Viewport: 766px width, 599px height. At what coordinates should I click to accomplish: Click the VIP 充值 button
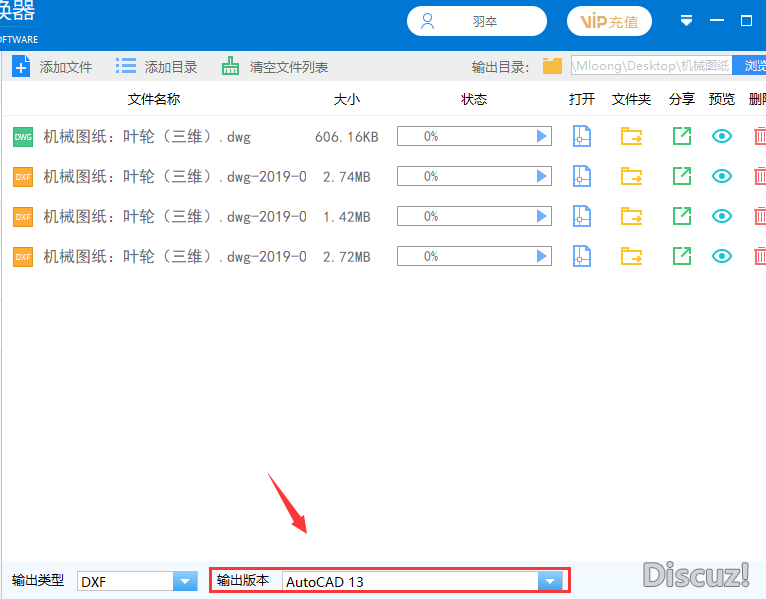(609, 21)
